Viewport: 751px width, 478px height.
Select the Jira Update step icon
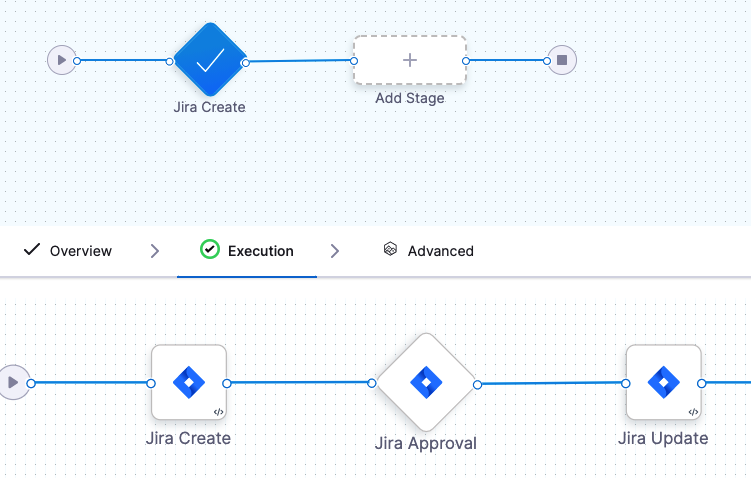click(663, 383)
